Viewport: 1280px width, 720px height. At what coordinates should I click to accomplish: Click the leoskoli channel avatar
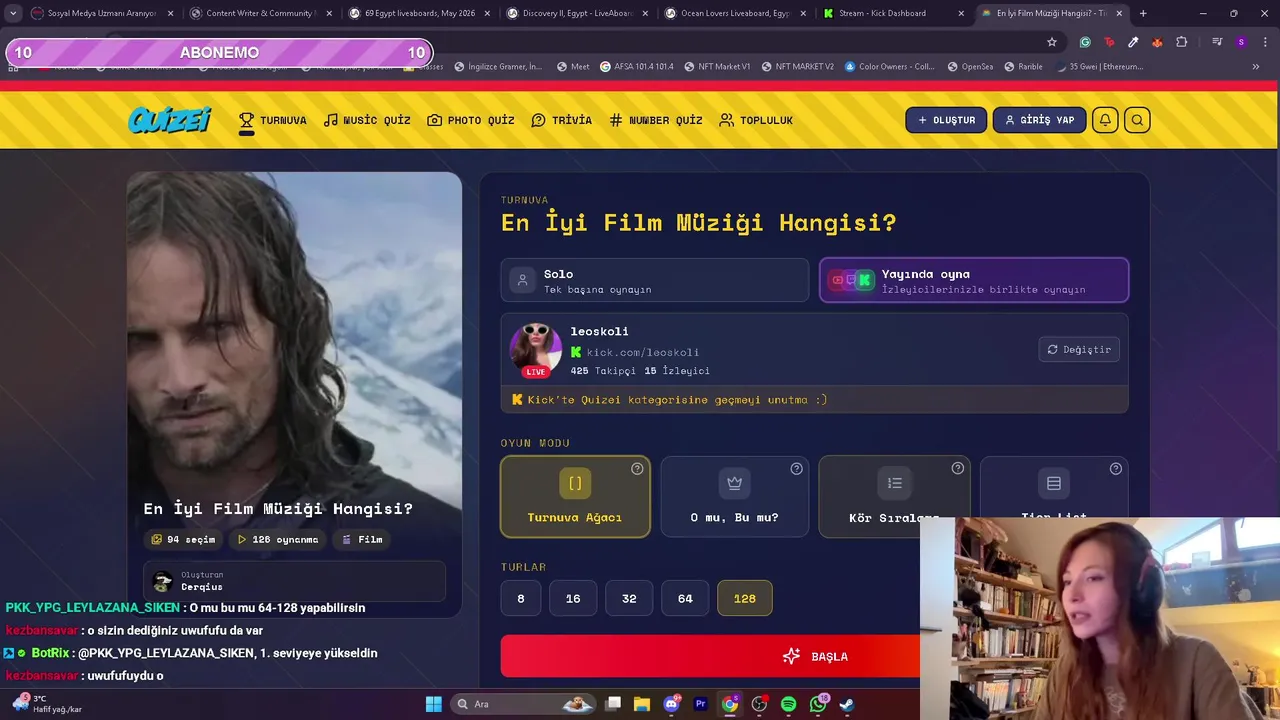[x=536, y=349]
